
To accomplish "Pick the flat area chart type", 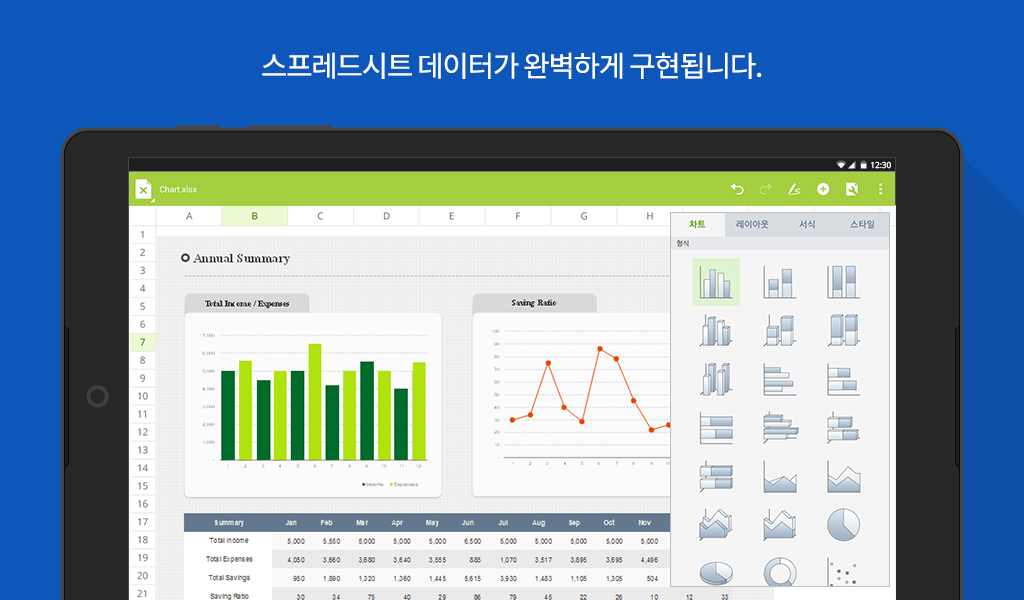I will [x=780, y=476].
